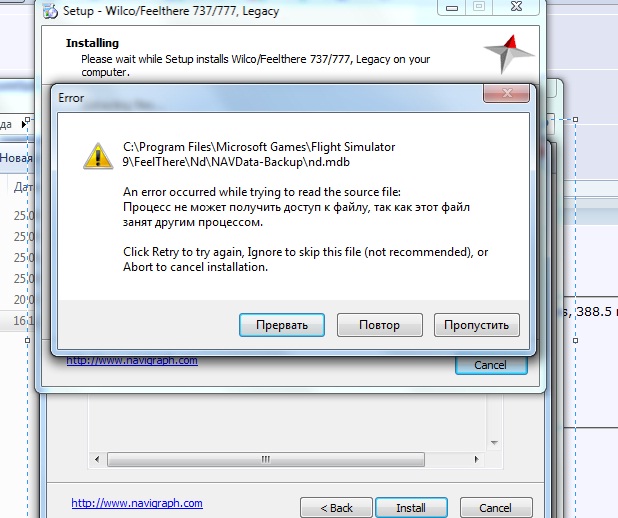618x518 pixels.
Task: Click the highlighted Cancel button in Setup window
Action: coord(491,365)
